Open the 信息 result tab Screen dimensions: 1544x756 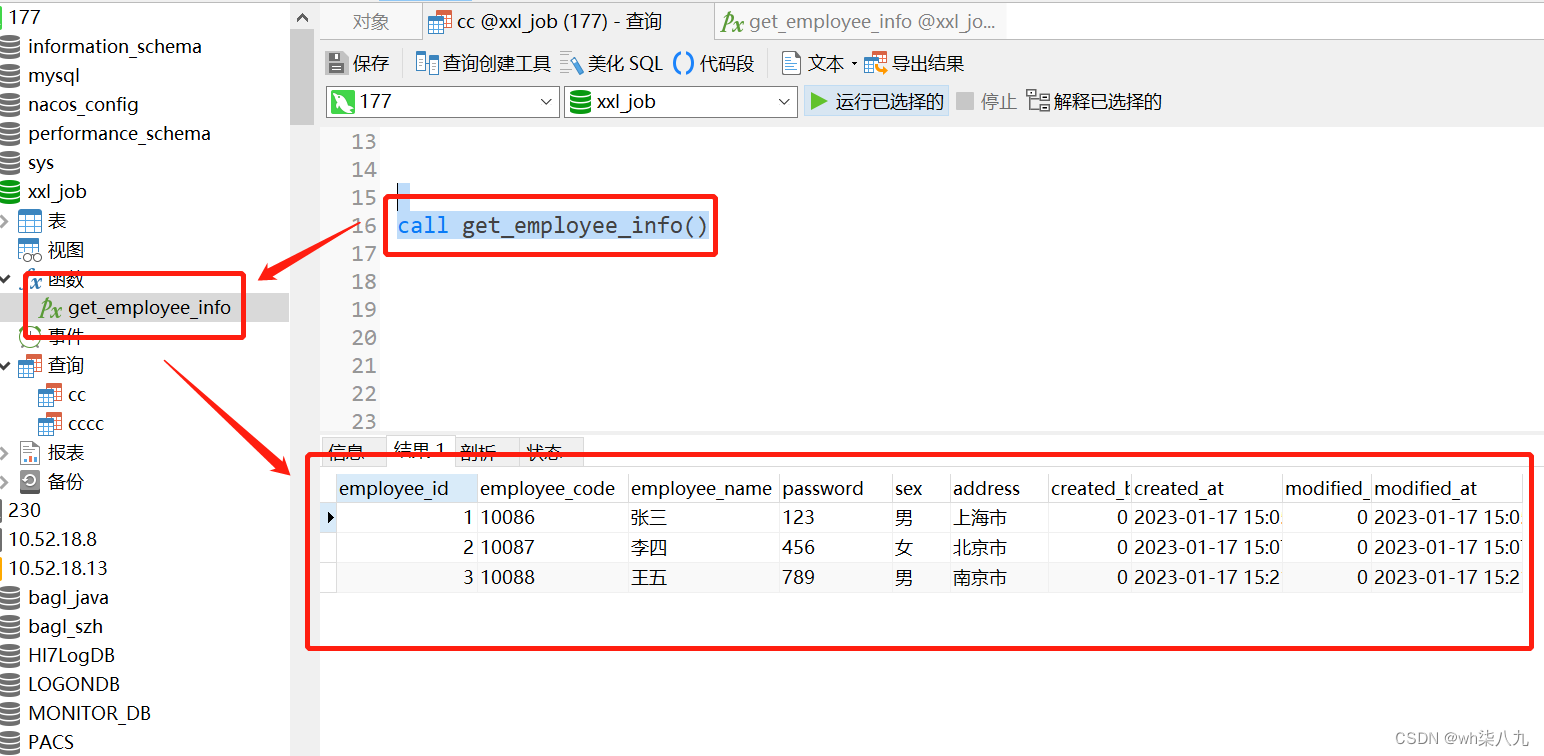(352, 452)
